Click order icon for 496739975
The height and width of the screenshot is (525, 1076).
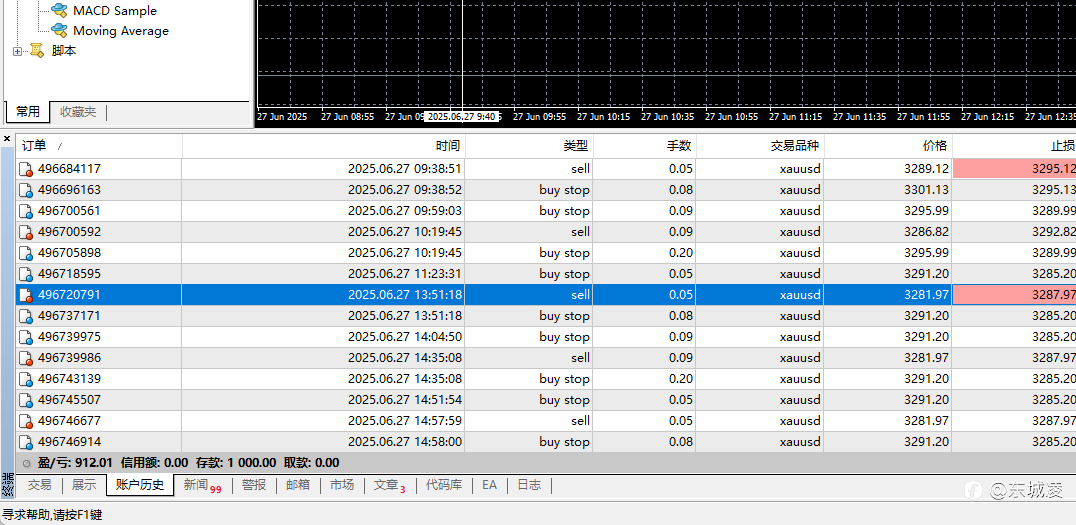26,337
